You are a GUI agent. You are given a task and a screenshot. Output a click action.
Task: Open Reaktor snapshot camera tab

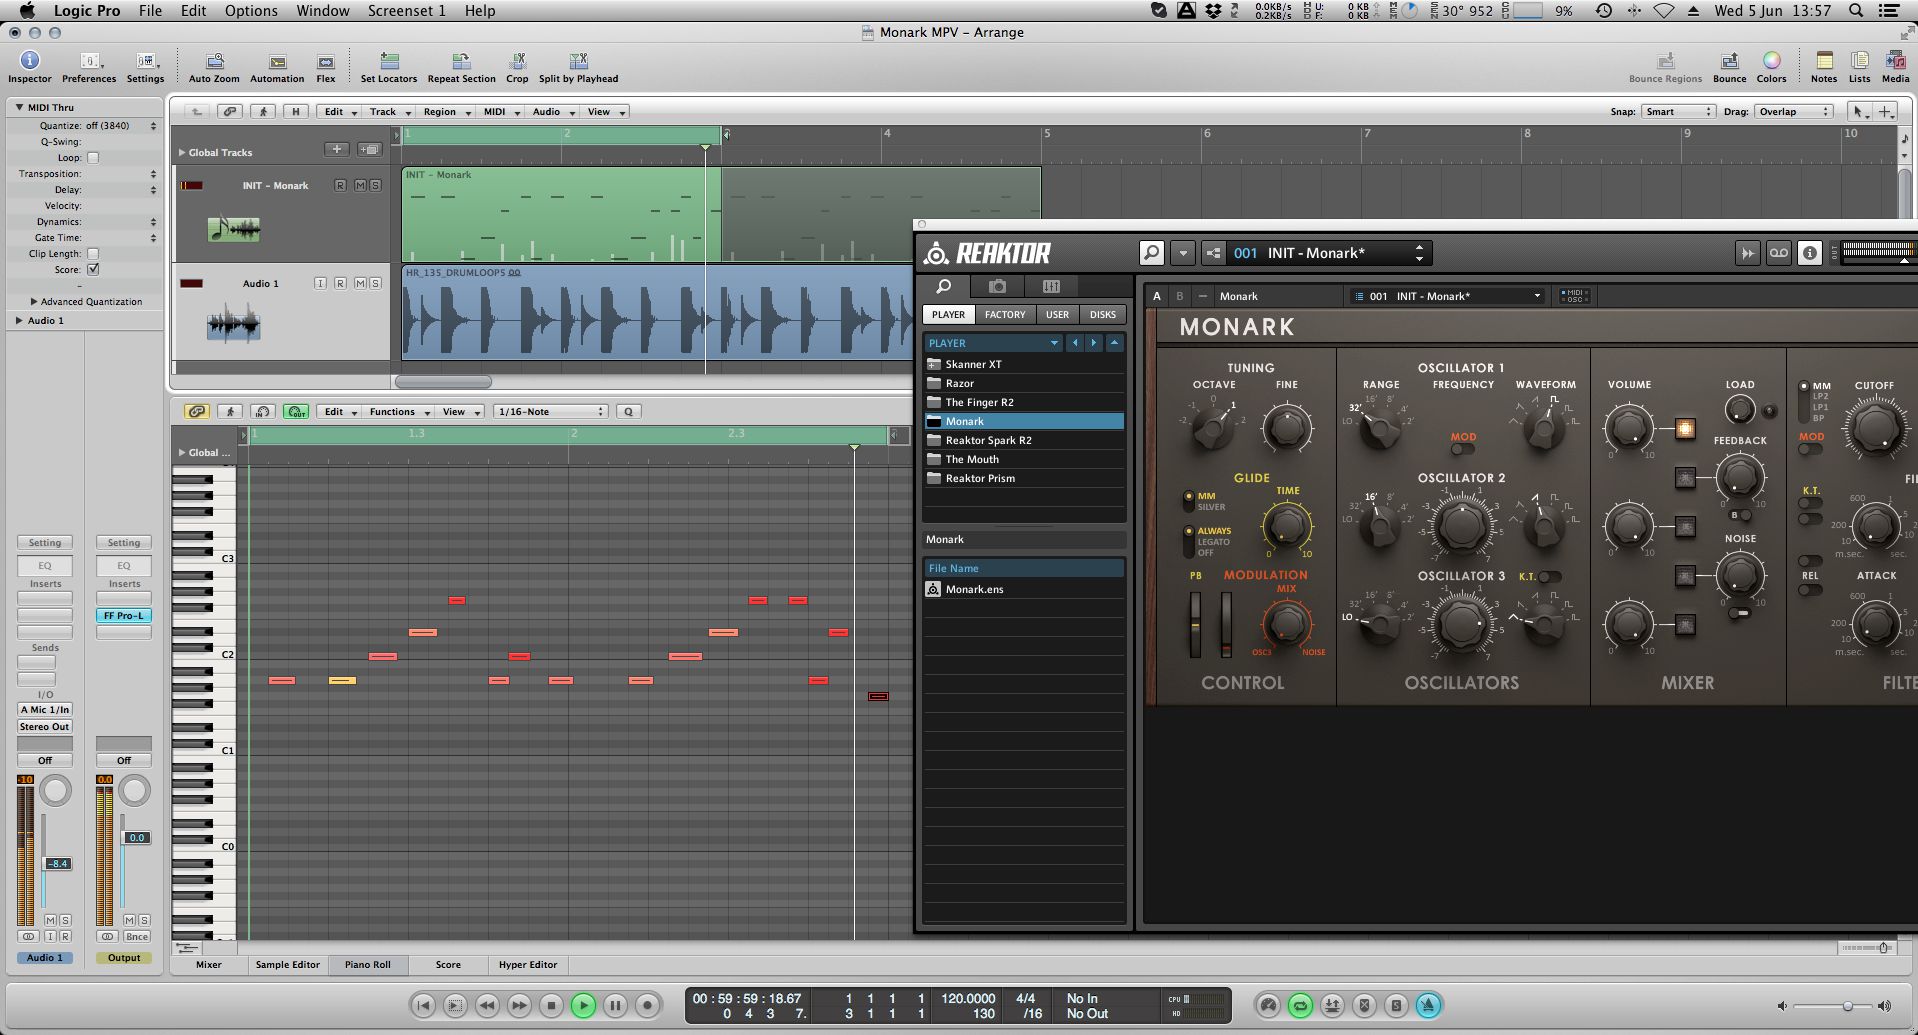click(997, 286)
